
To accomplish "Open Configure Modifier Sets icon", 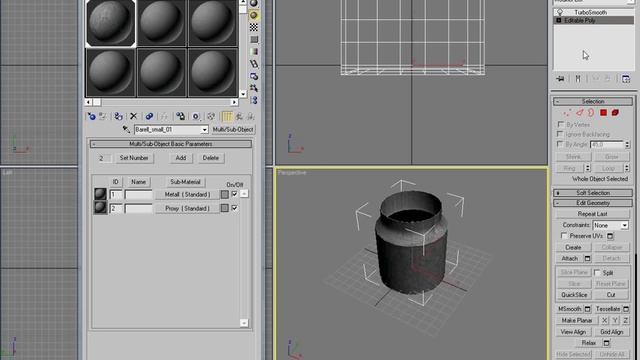I will pyautogui.click(x=626, y=78).
